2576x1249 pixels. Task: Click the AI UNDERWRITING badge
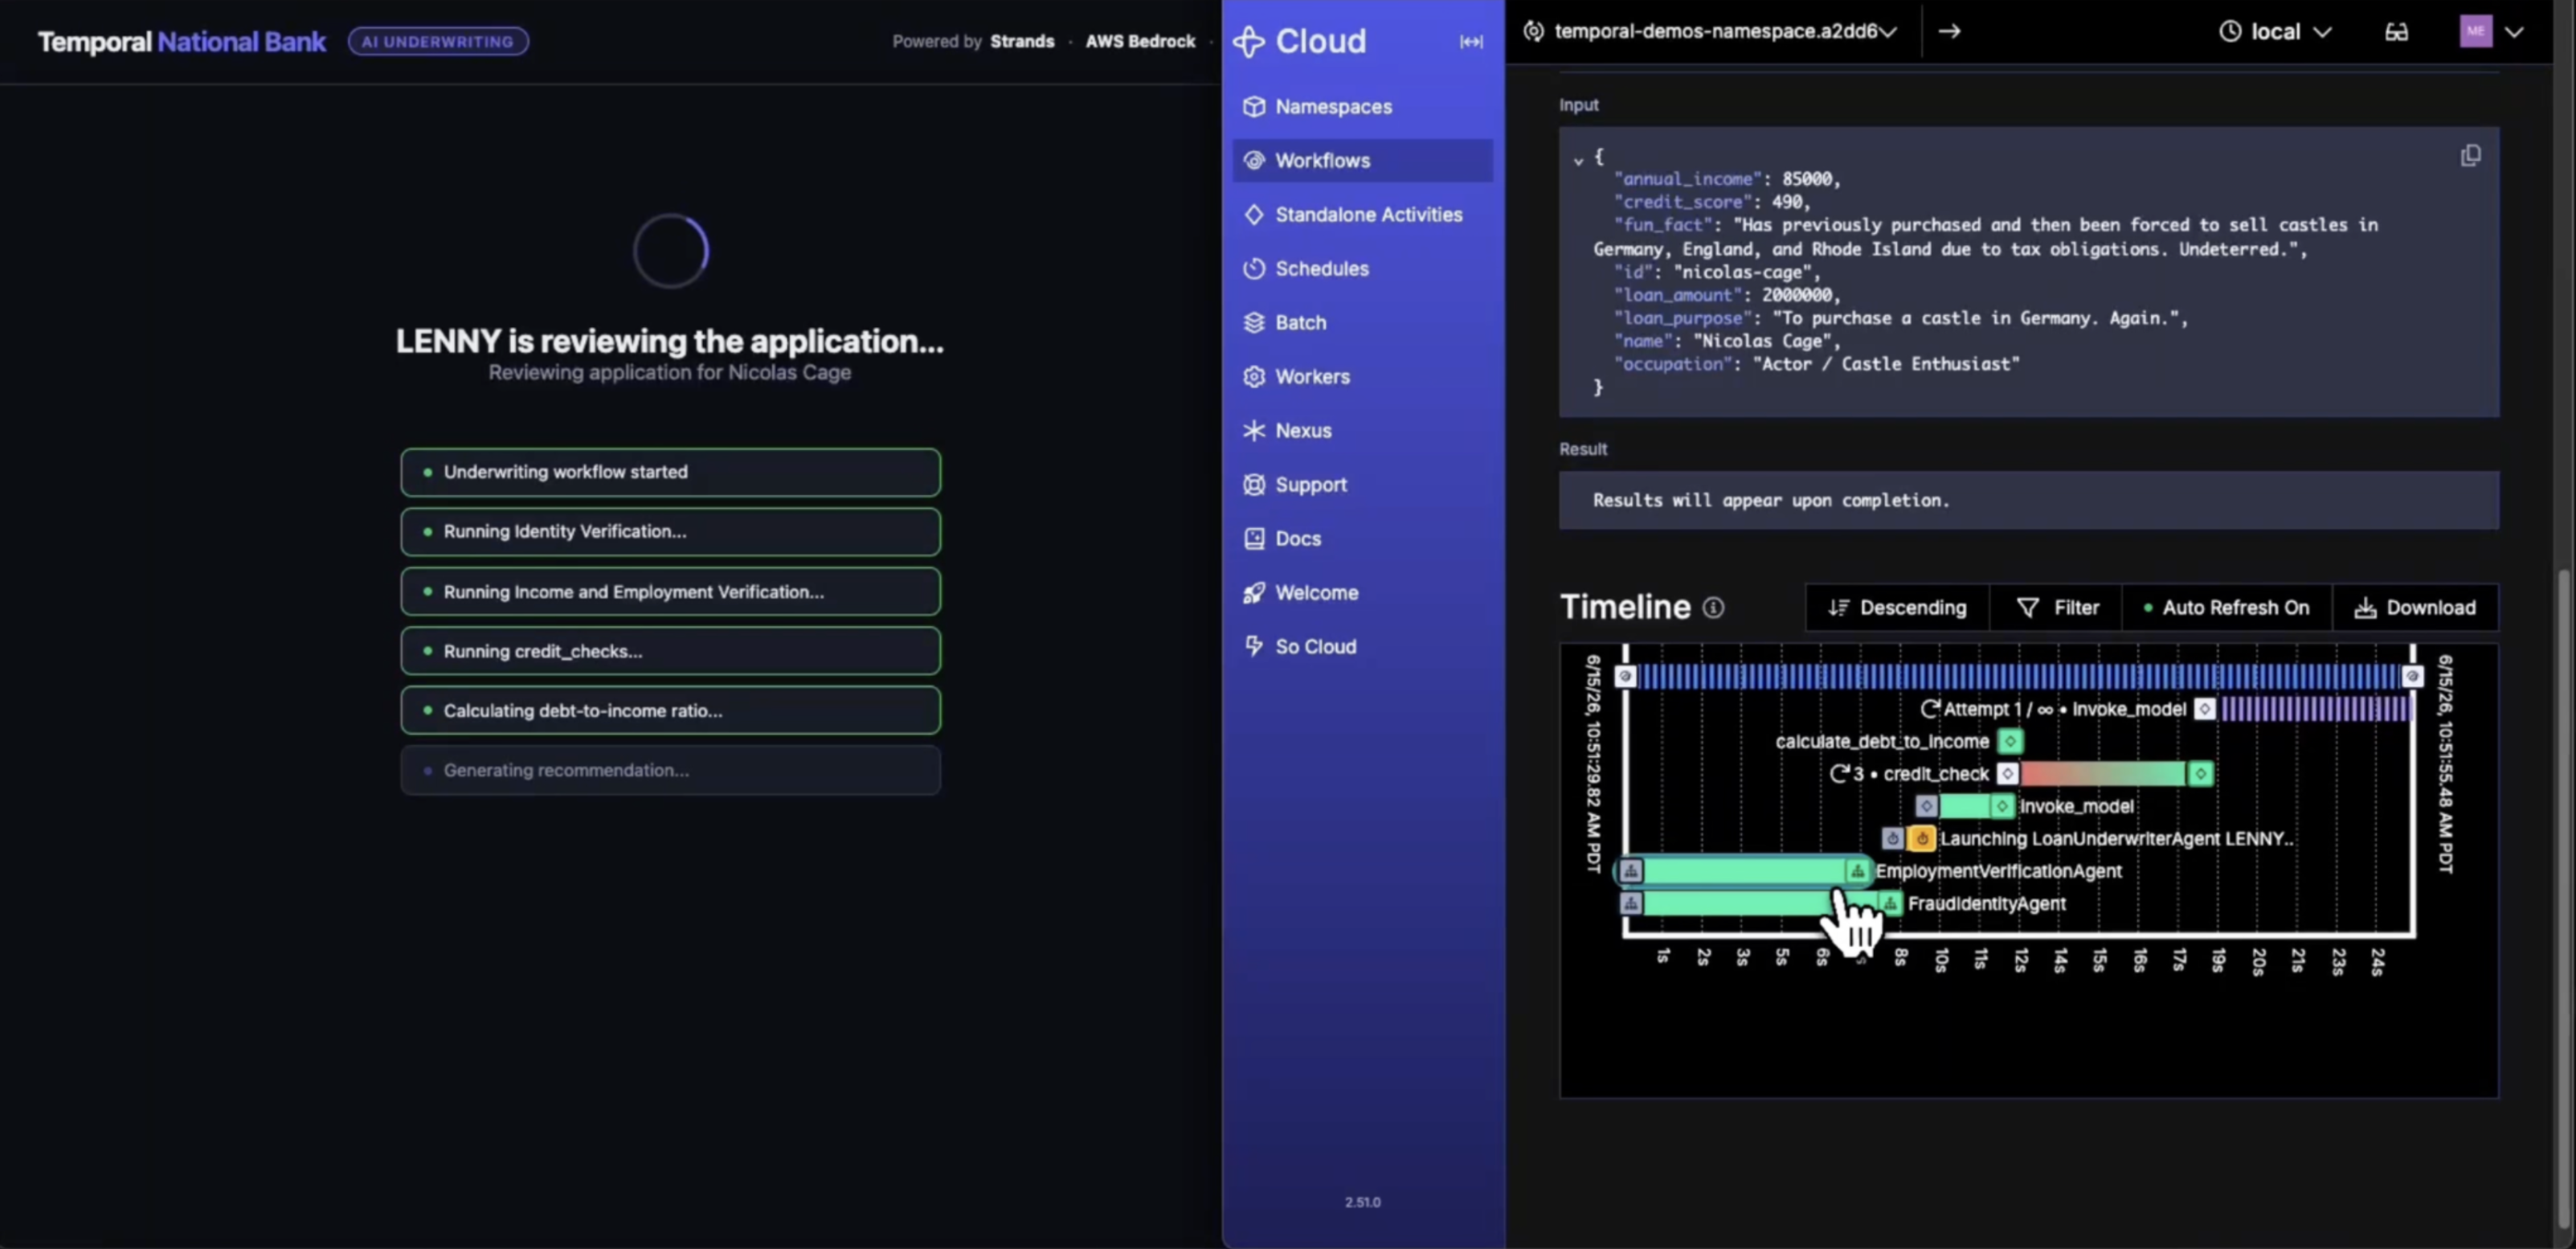438,41
